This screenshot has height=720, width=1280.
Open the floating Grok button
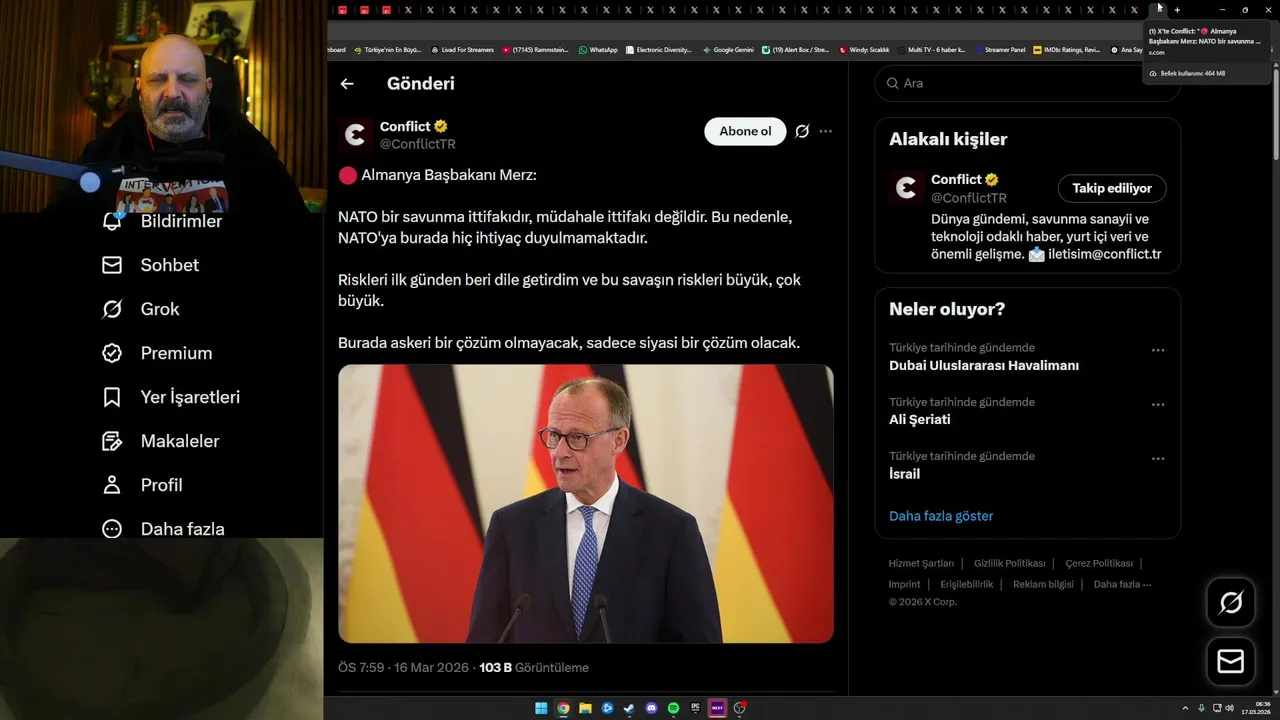pos(1230,602)
